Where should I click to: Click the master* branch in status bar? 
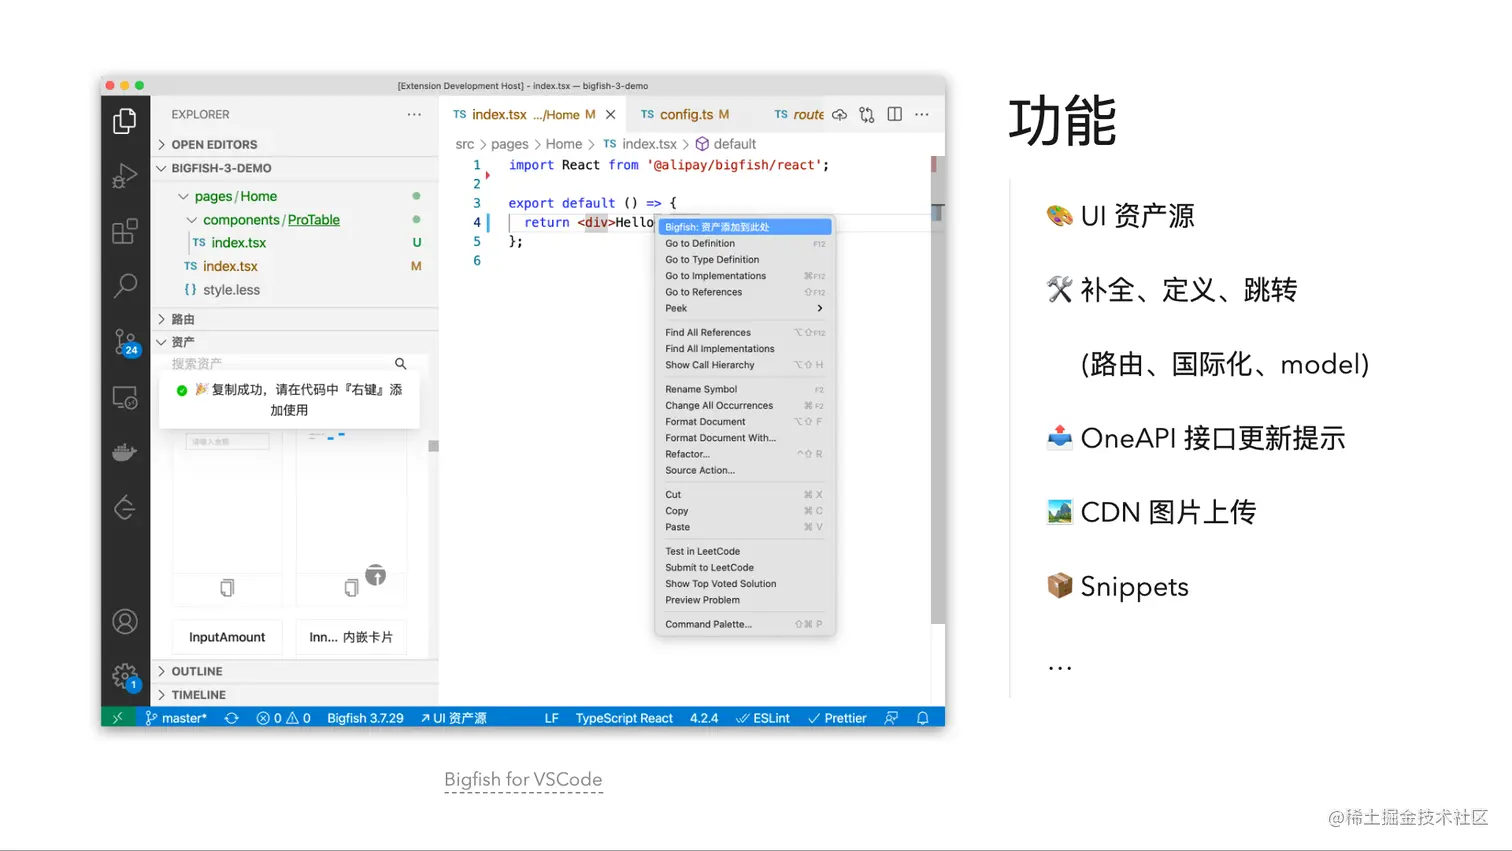[176, 718]
